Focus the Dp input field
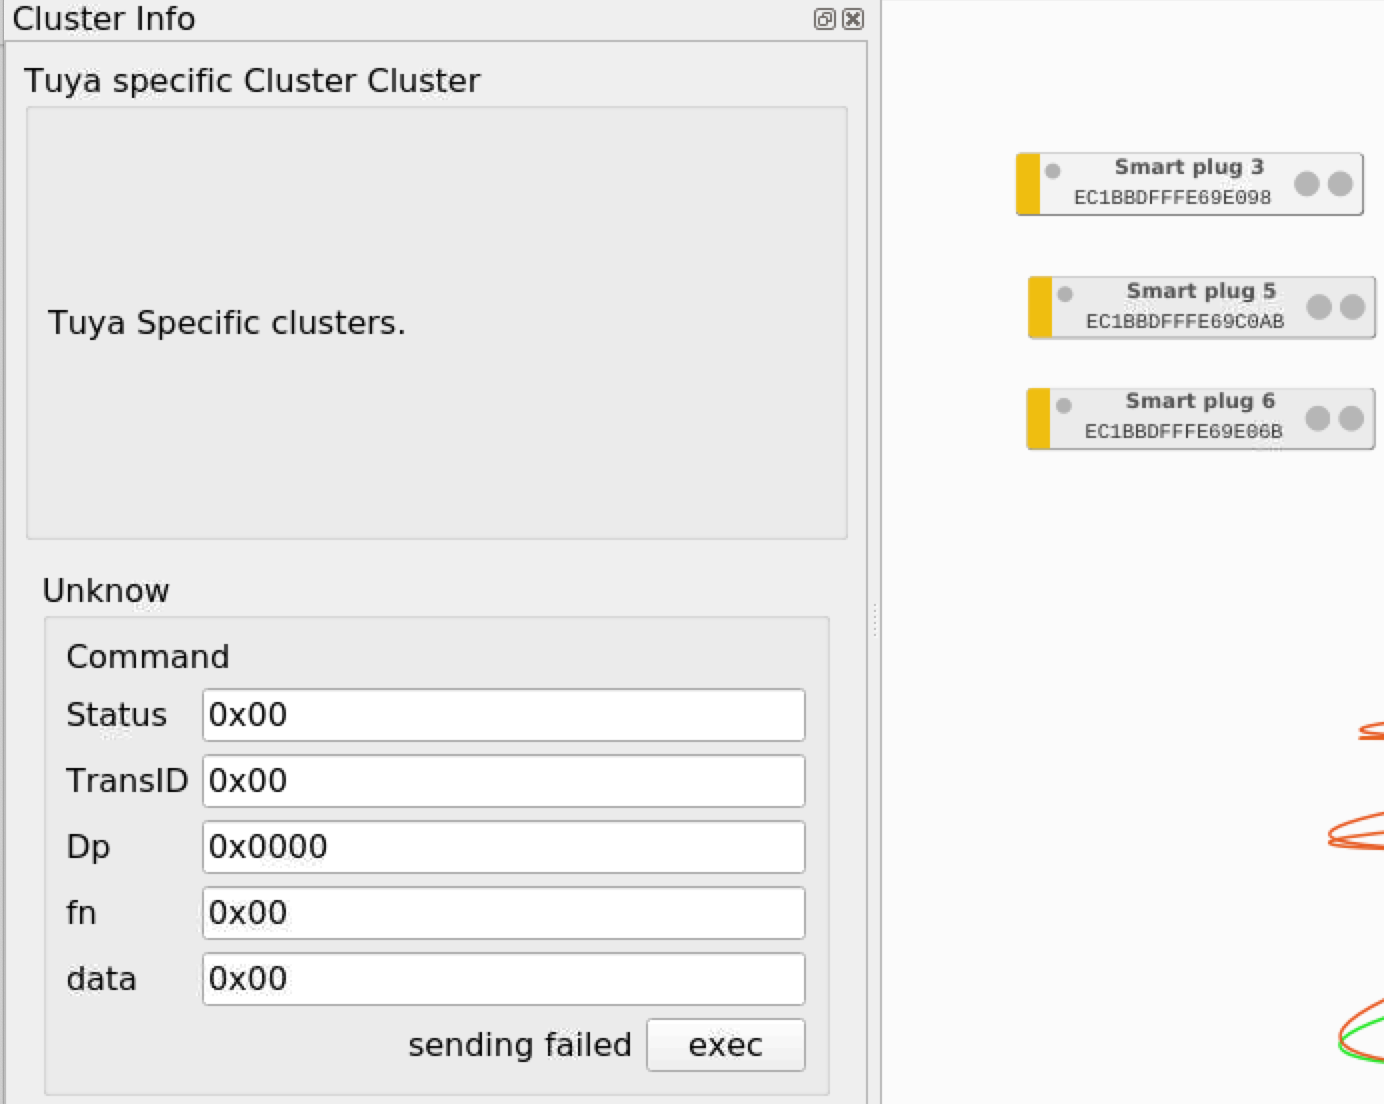Viewport: 1384px width, 1104px height. pyautogui.click(x=503, y=847)
